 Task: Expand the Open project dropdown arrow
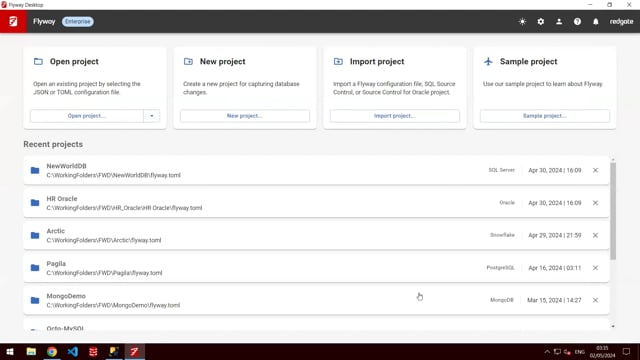(151, 116)
